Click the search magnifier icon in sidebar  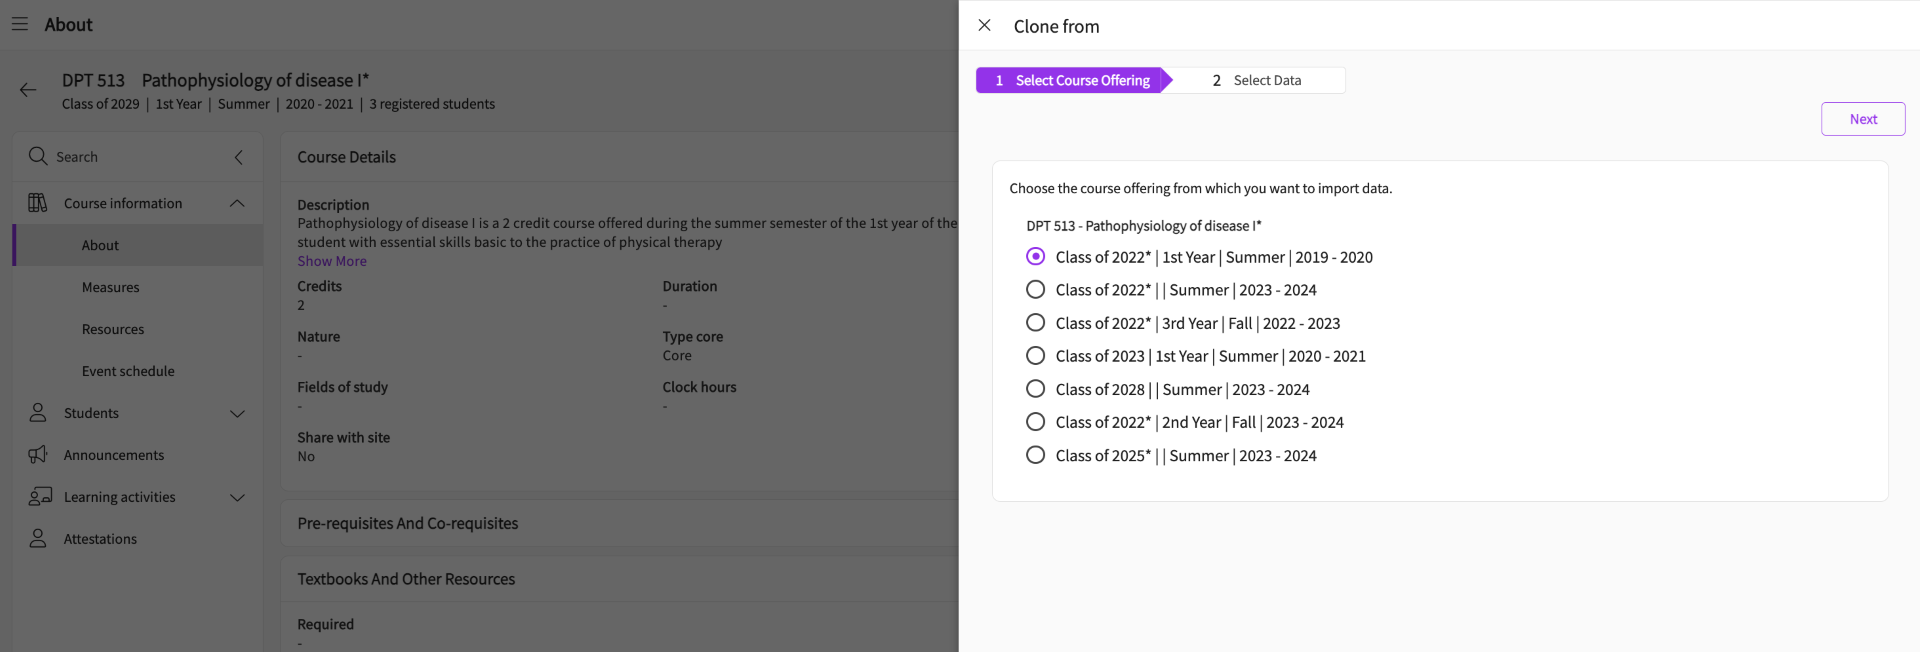pos(38,156)
